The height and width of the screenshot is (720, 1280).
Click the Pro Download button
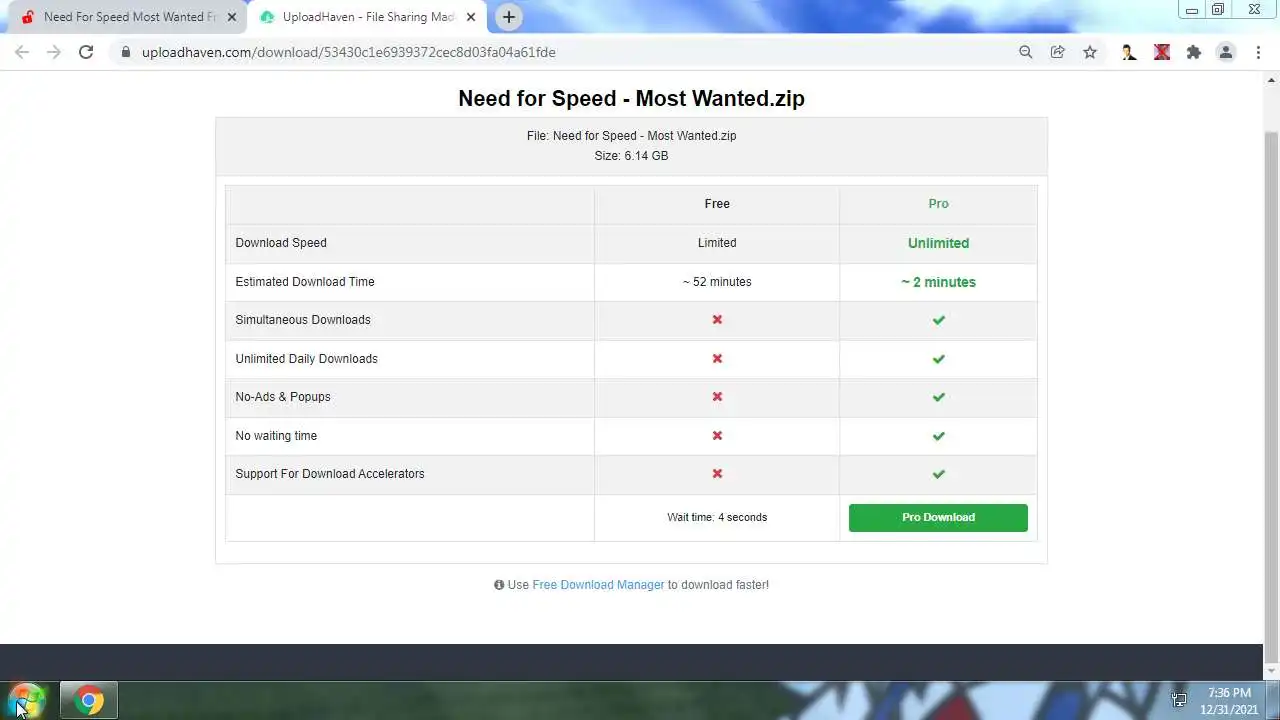point(938,517)
